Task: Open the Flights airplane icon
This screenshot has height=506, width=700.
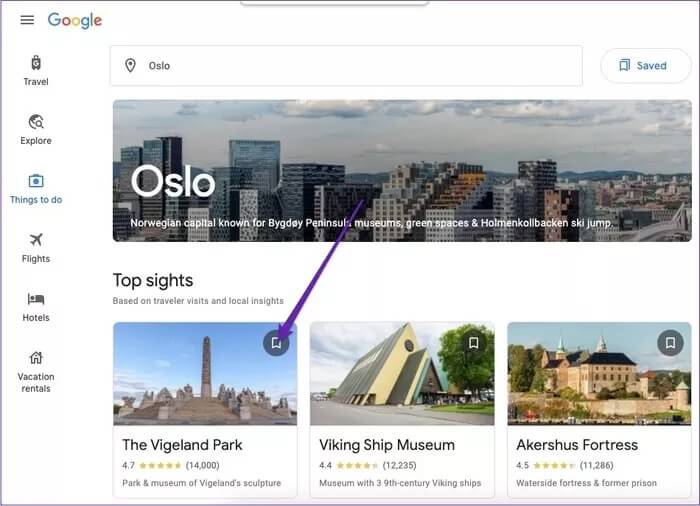Action: (x=36, y=240)
